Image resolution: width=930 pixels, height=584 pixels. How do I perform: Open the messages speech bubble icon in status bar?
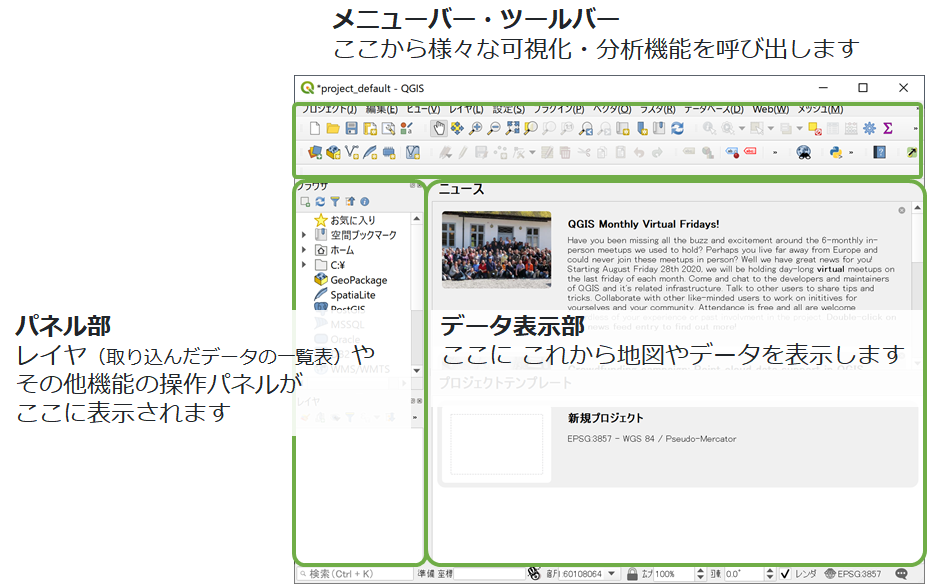tap(902, 573)
